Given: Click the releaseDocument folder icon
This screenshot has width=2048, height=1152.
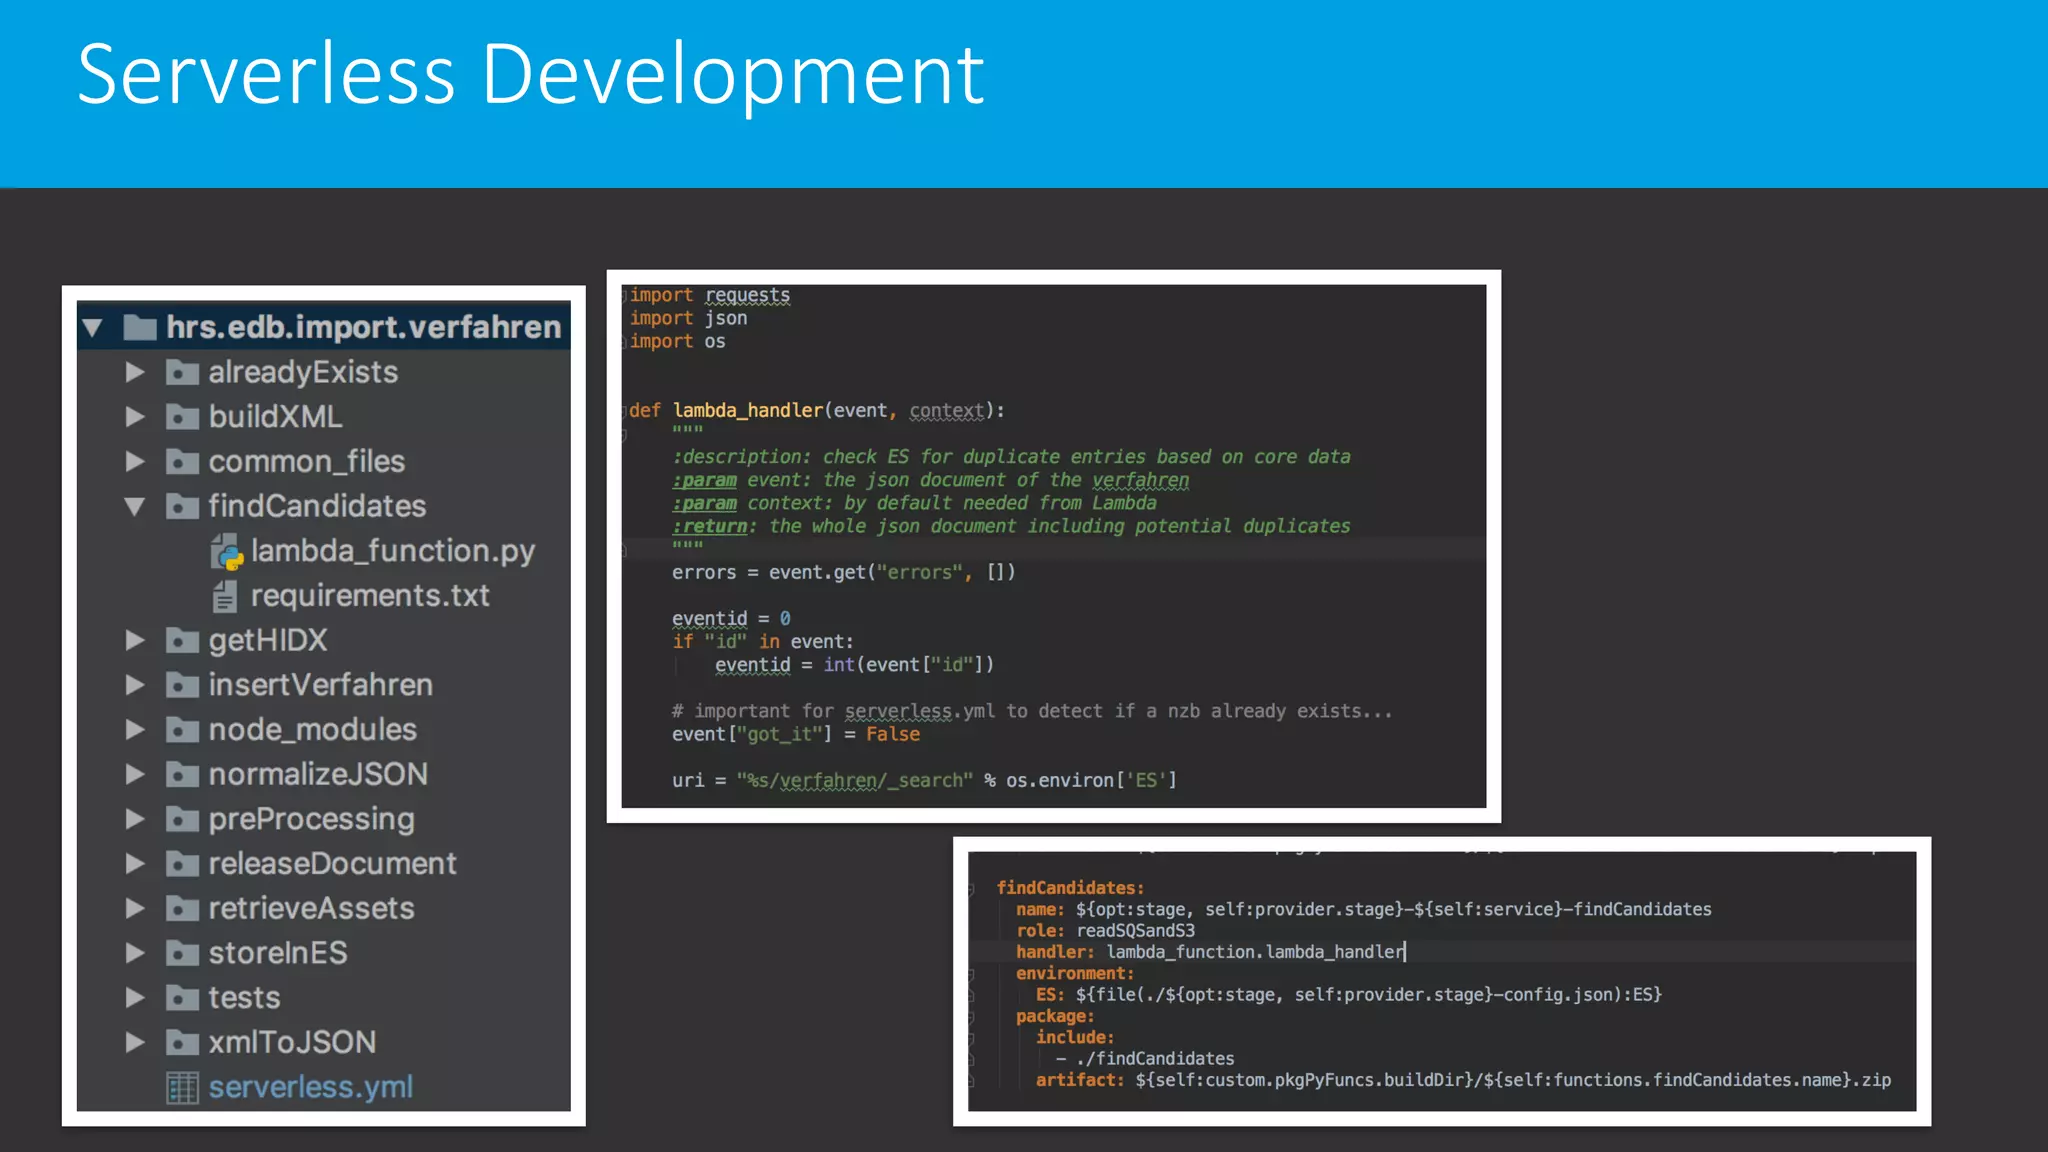Looking at the screenshot, I should coord(182,864).
